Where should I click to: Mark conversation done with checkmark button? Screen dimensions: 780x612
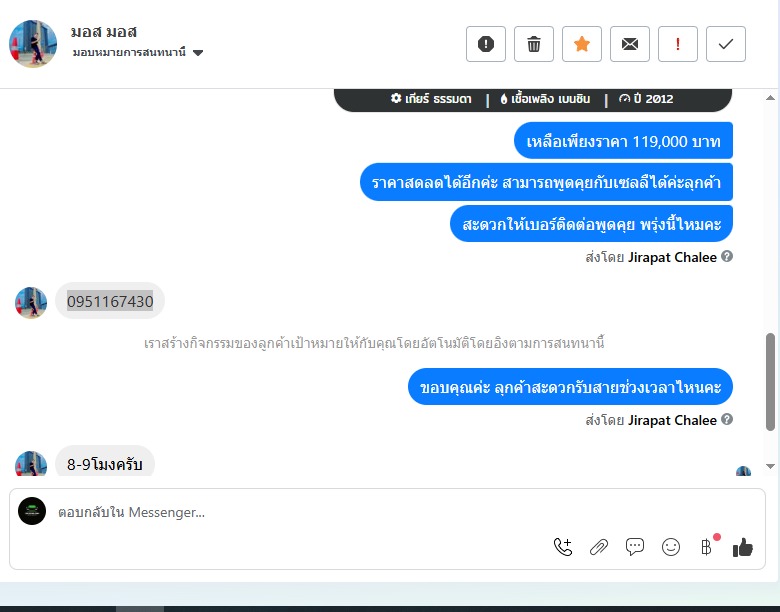pyautogui.click(x=726, y=44)
